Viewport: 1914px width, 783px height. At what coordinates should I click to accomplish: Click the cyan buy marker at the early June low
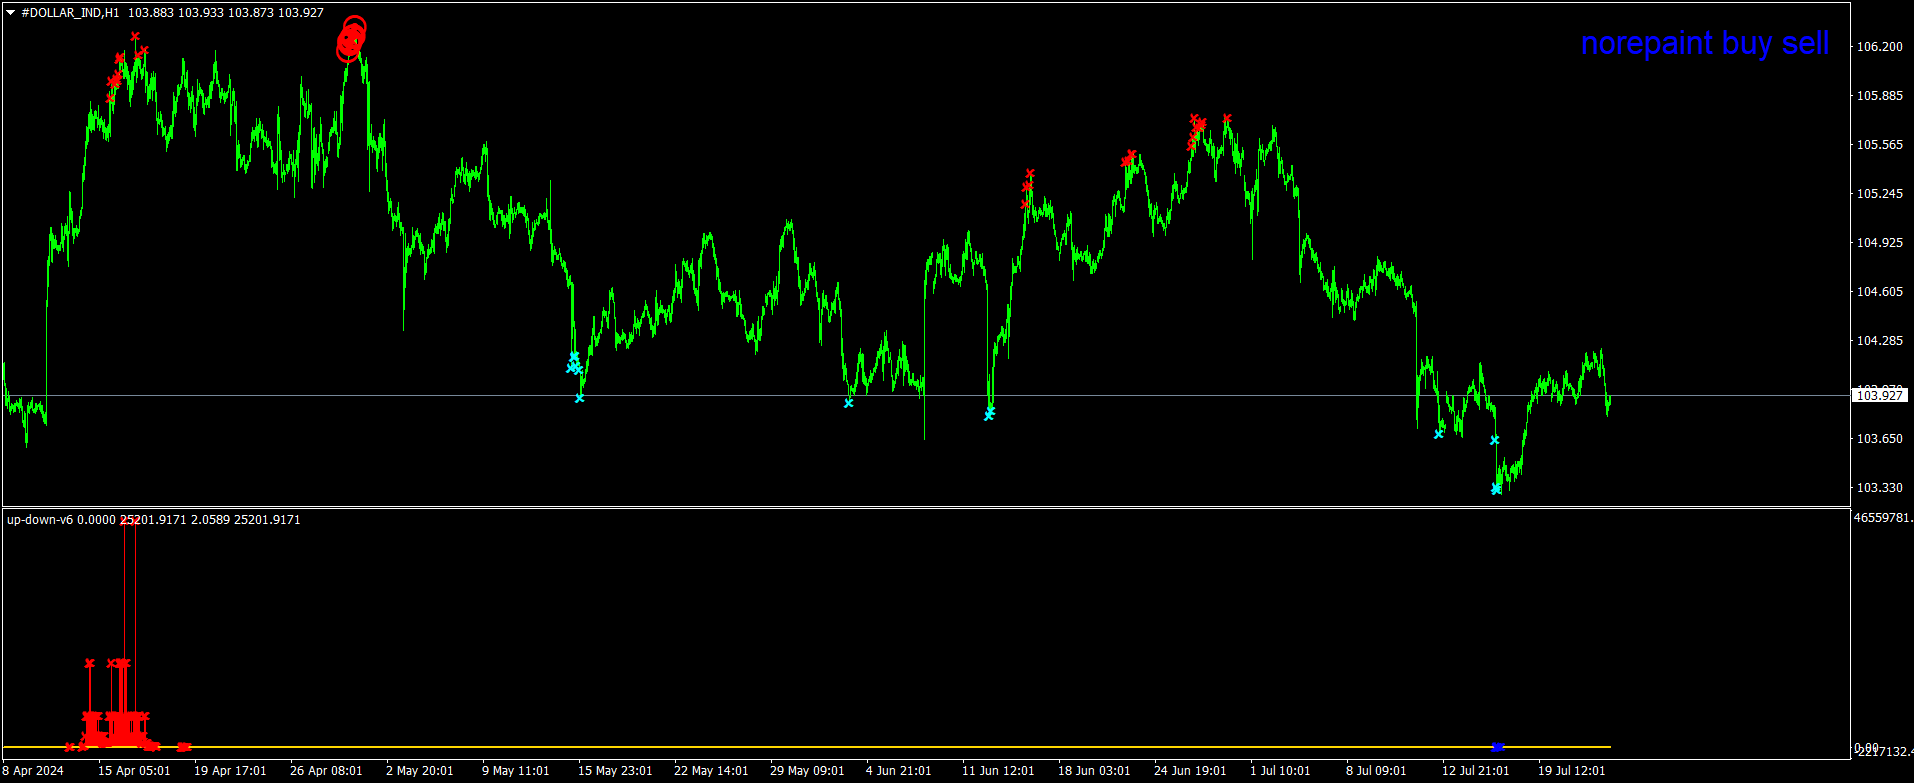[x=848, y=403]
